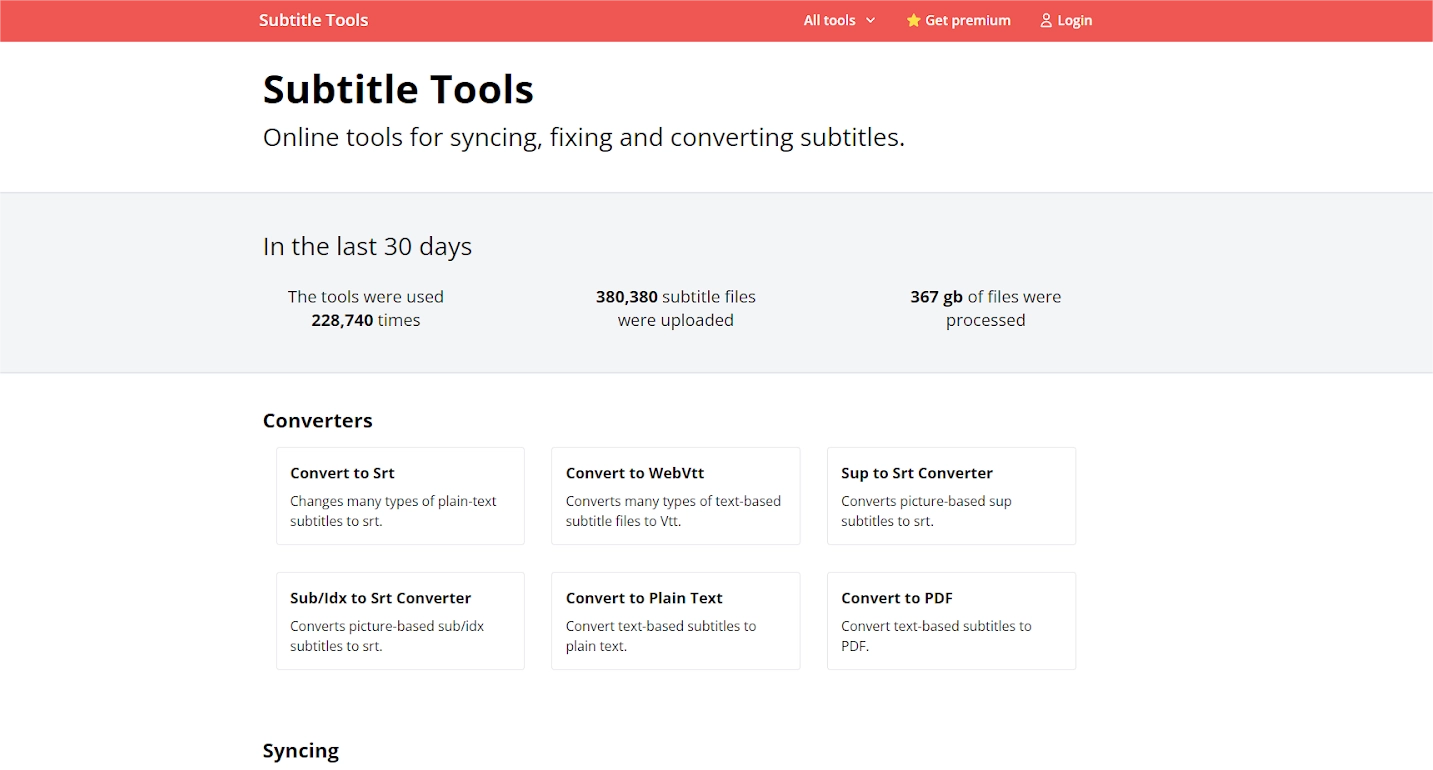Click the star icon beside Get premium
This screenshot has width=1433, height=770.
click(x=913, y=20)
